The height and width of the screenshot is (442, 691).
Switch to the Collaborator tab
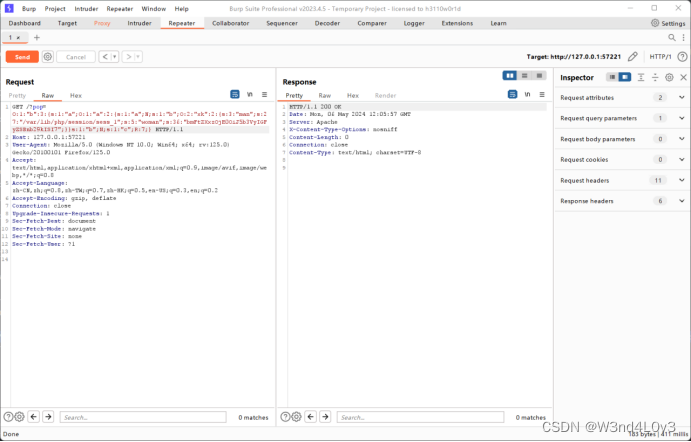point(230,23)
